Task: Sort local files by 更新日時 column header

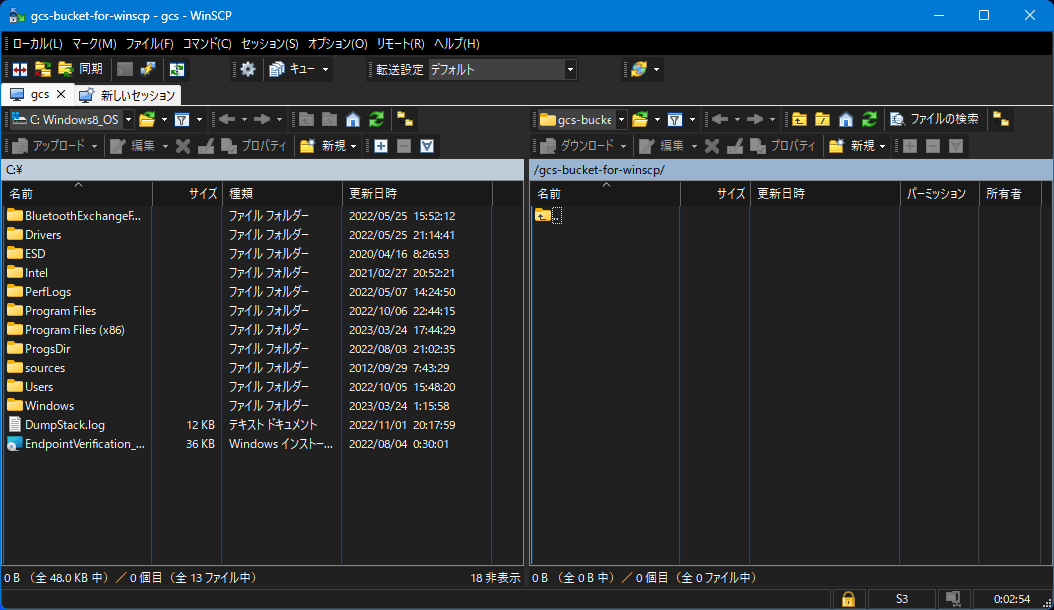Action: click(x=417, y=194)
